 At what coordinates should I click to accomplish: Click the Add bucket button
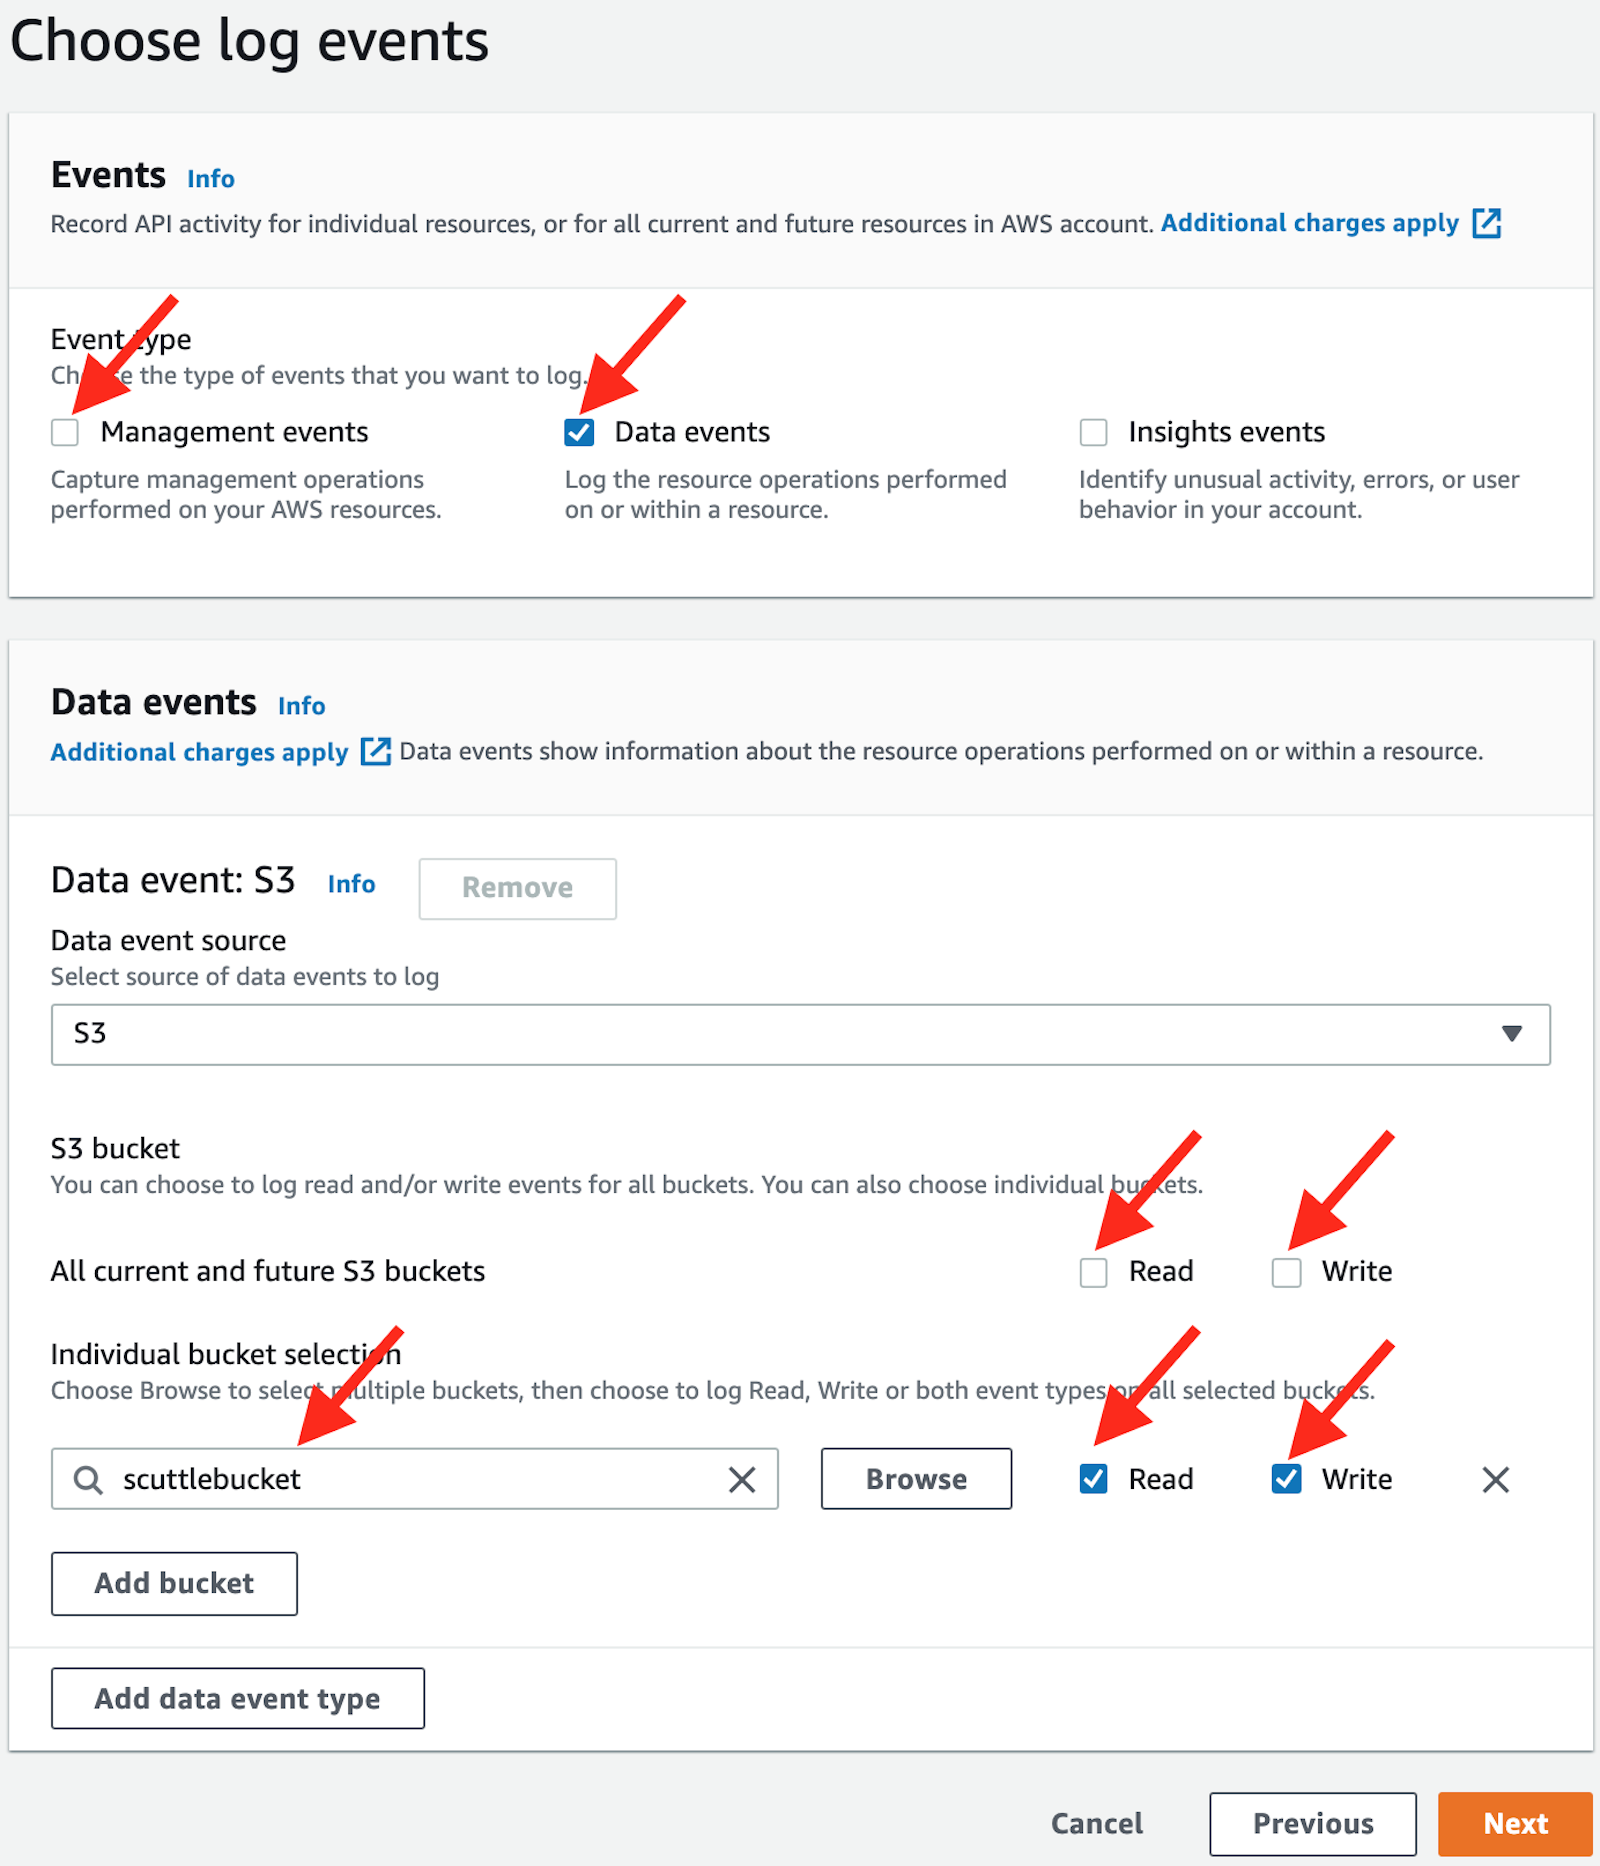click(x=173, y=1583)
